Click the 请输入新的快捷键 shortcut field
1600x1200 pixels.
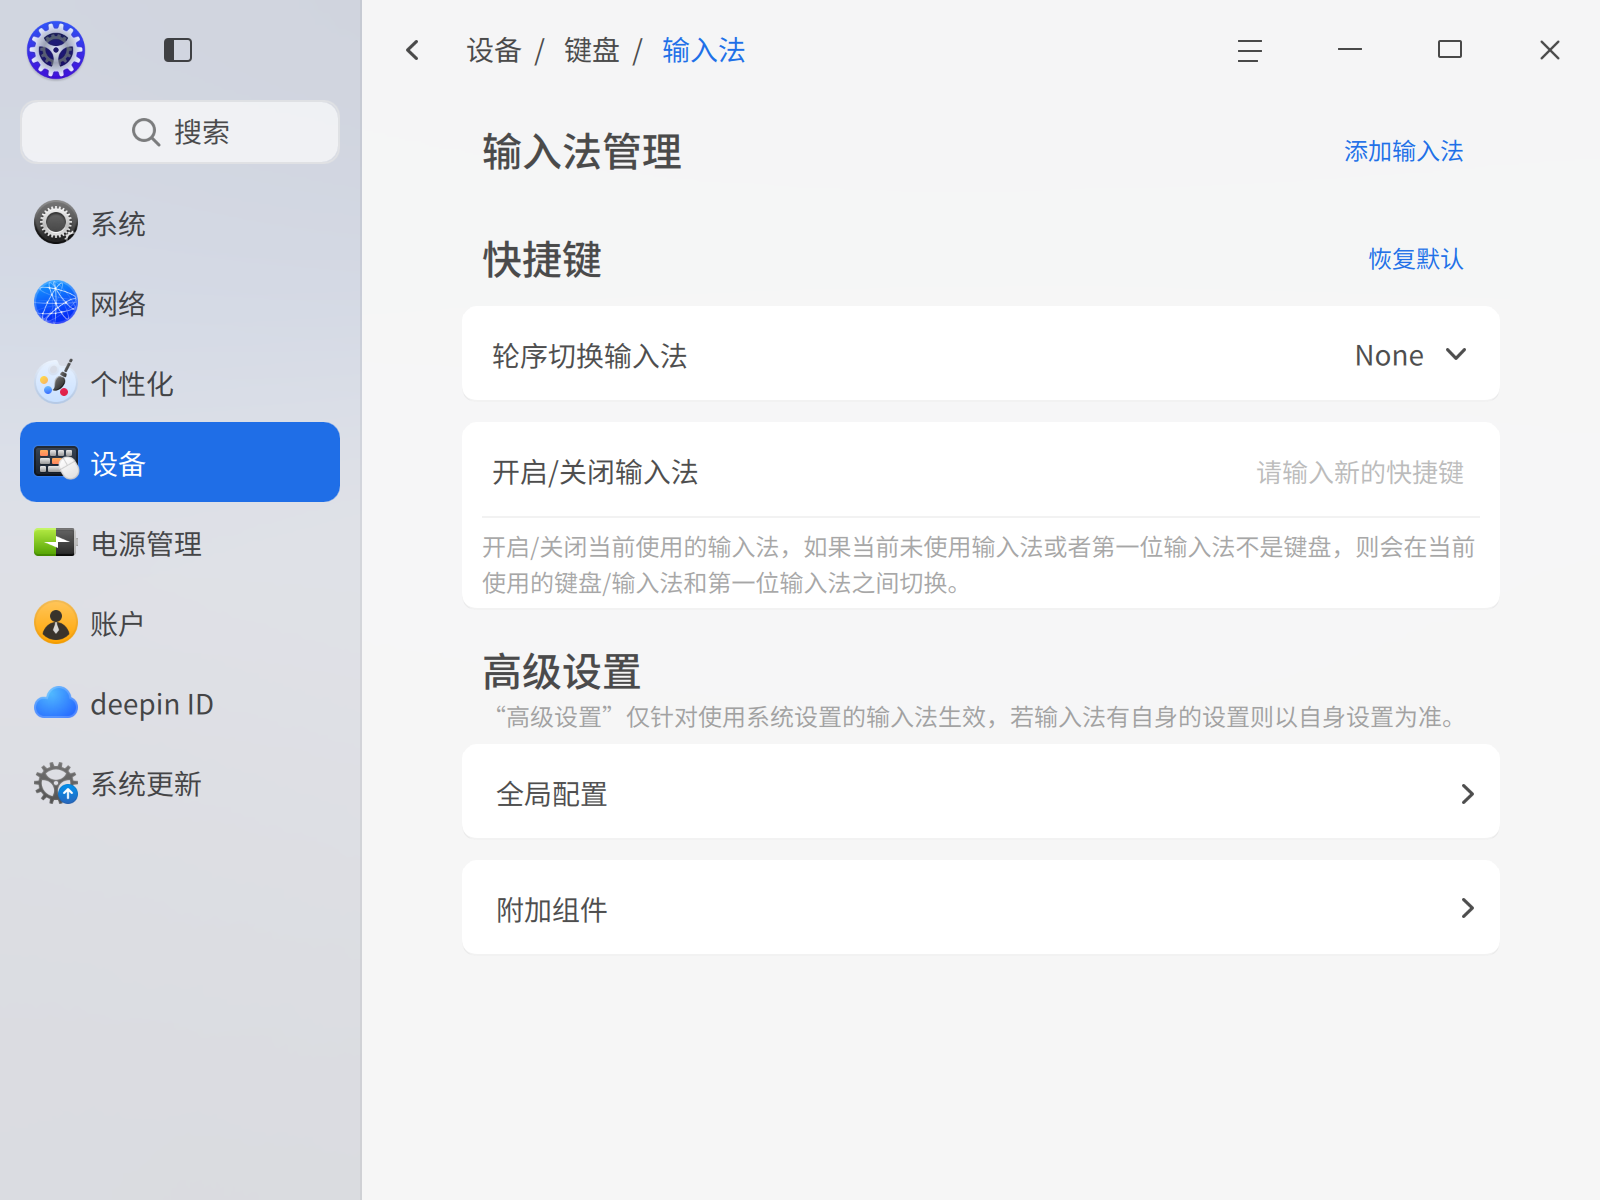(x=1360, y=472)
